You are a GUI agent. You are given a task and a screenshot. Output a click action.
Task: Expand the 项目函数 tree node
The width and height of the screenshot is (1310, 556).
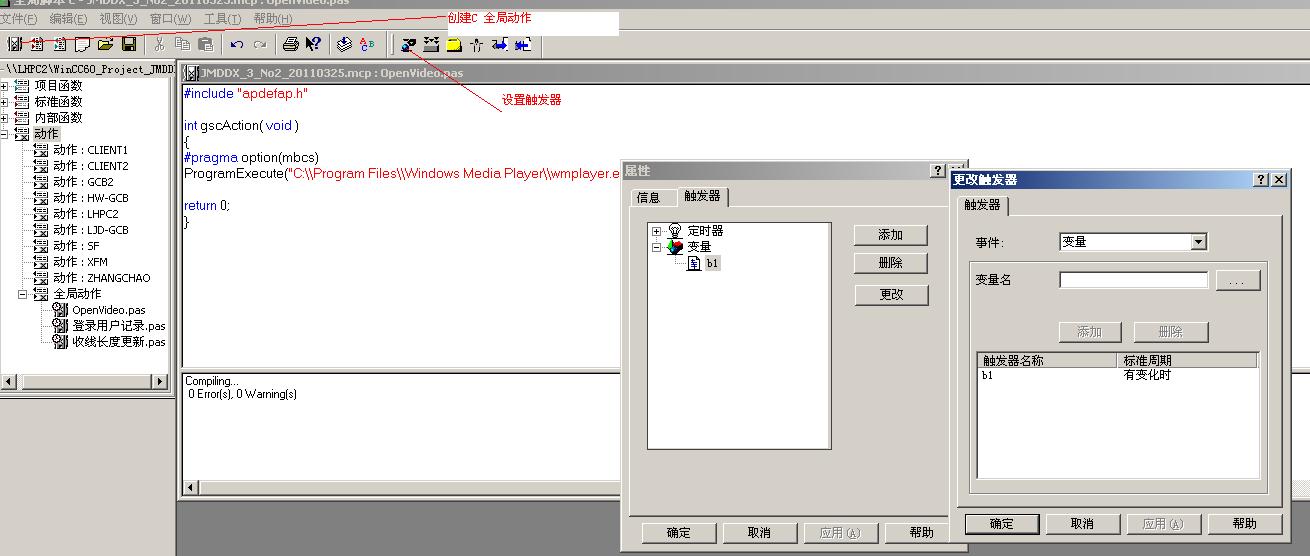[x=5, y=86]
